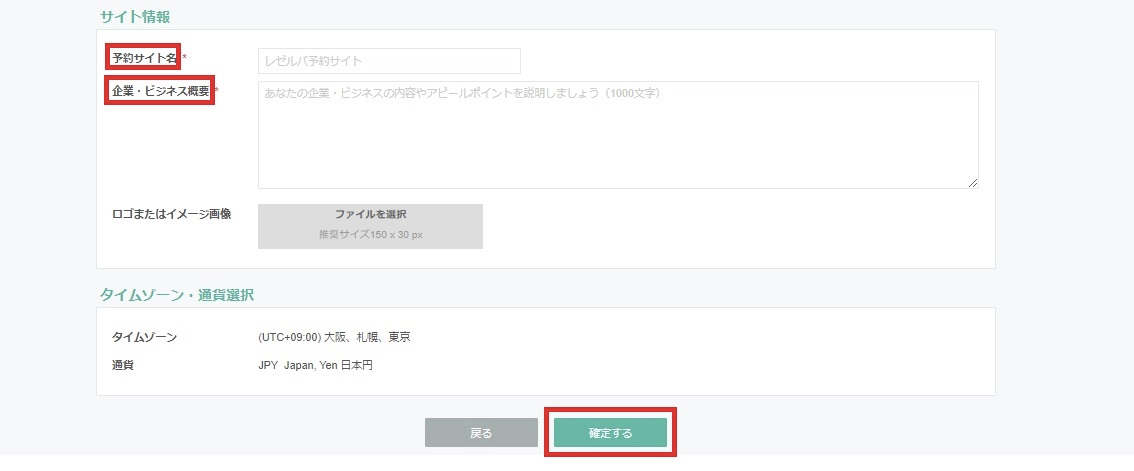This screenshot has width=1134, height=471.
Task: Click the red asterisk beside 企業・ビジネス概要
Action: point(217,91)
